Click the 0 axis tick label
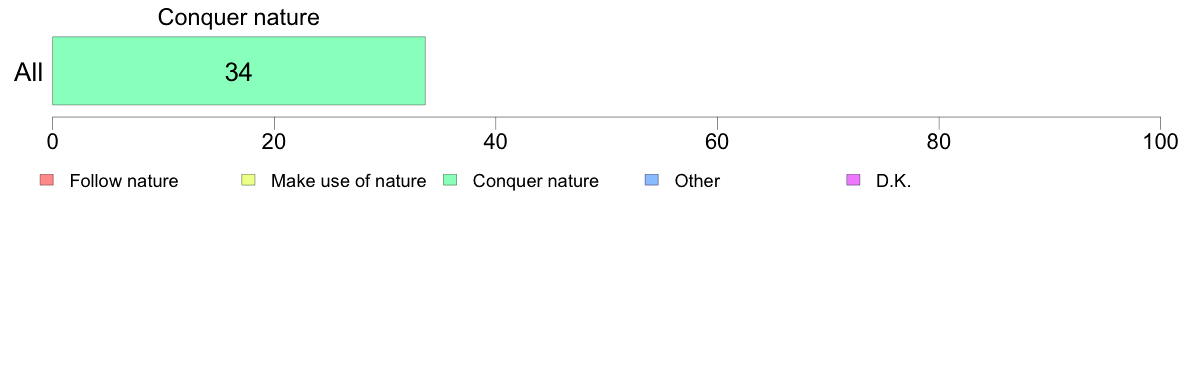The height and width of the screenshot is (368, 1188). tap(52, 141)
